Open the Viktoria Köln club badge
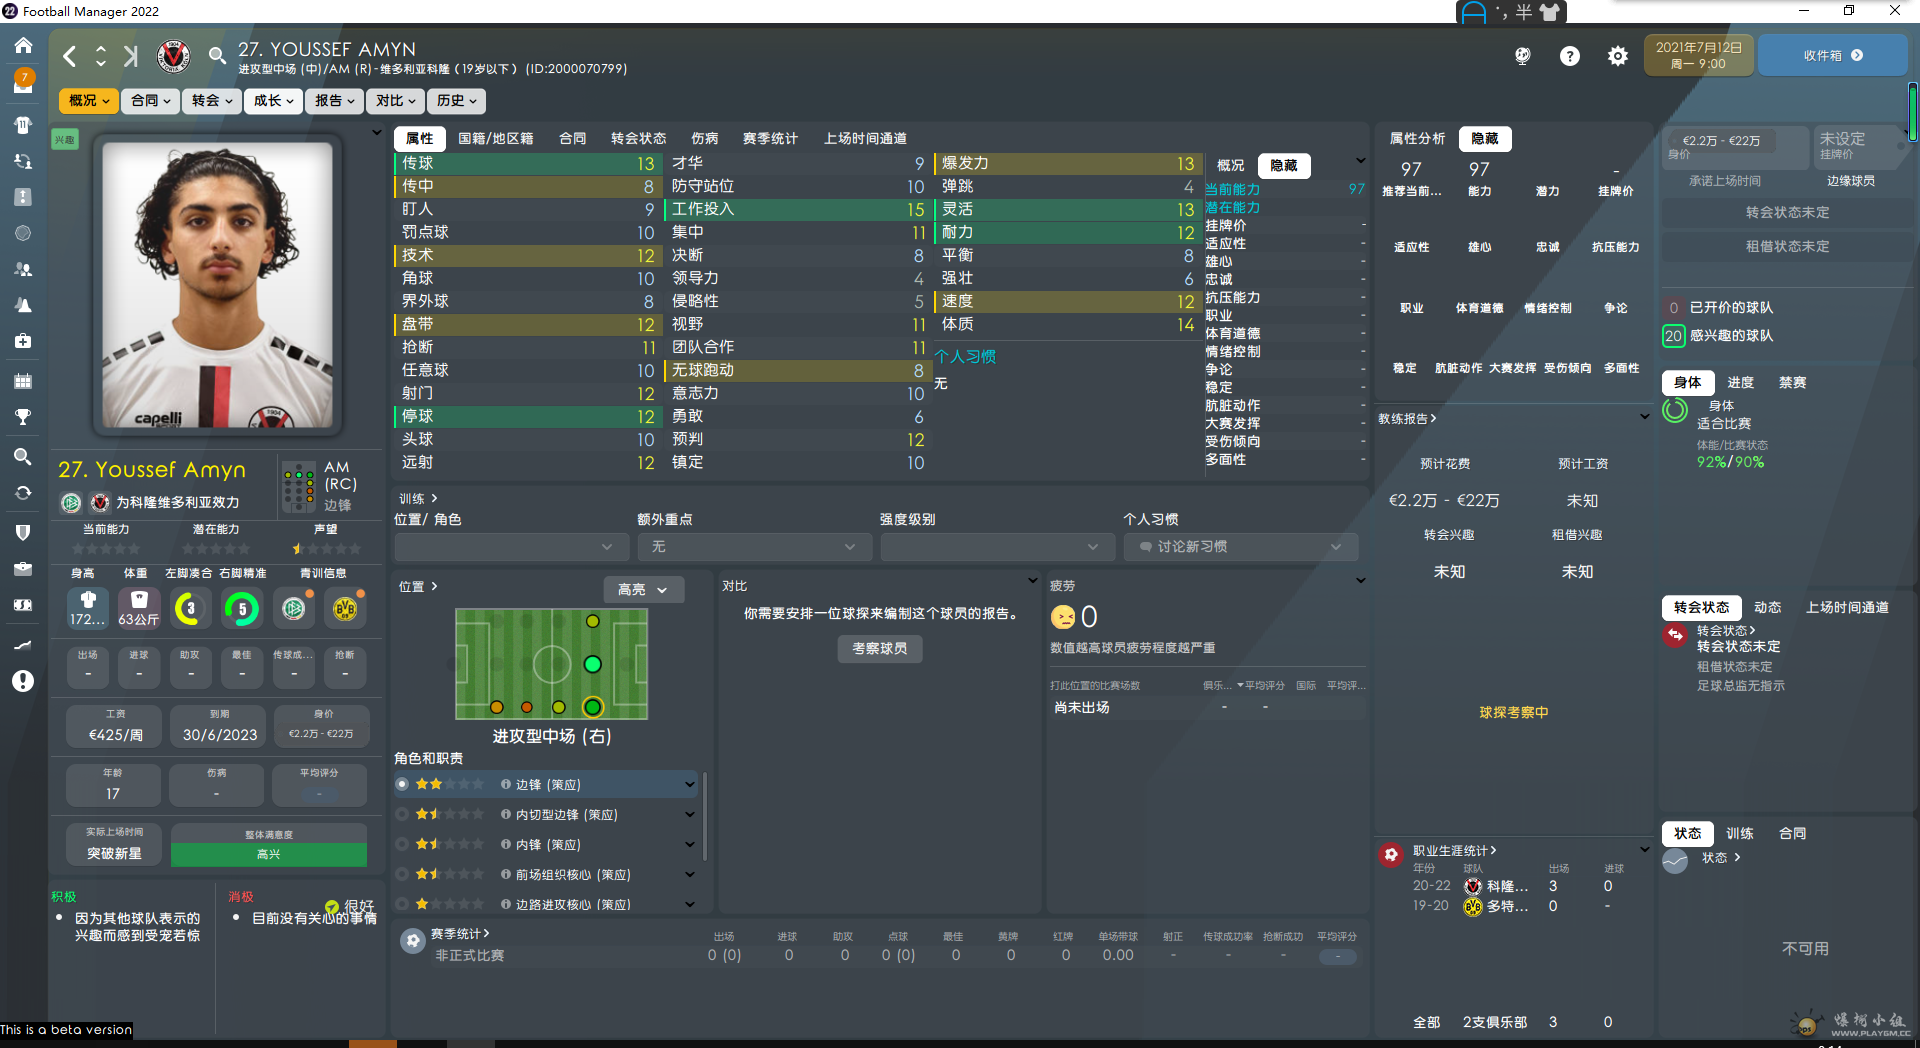The height and width of the screenshot is (1048, 1920). click(174, 56)
